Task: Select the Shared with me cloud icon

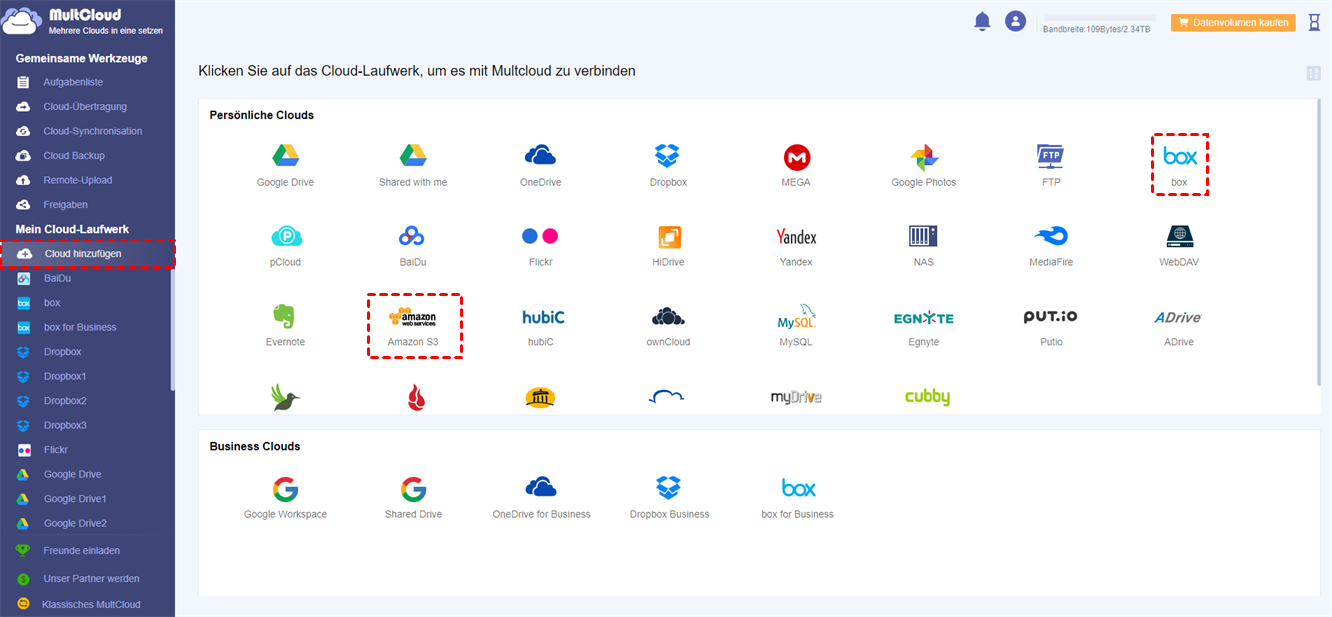Action: pos(413,165)
